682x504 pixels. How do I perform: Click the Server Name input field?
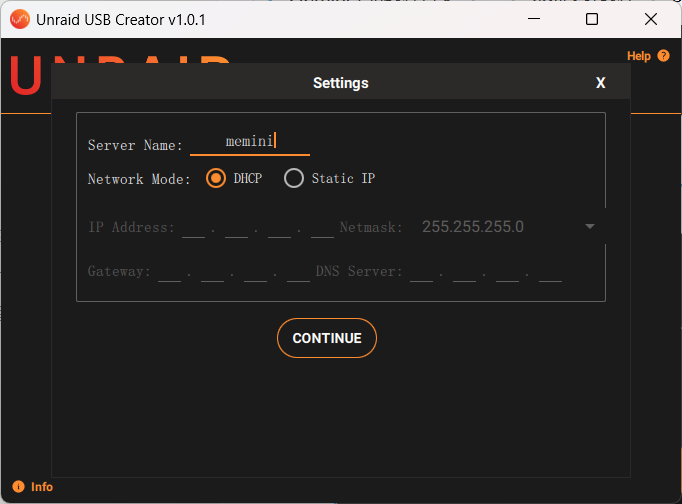250,143
